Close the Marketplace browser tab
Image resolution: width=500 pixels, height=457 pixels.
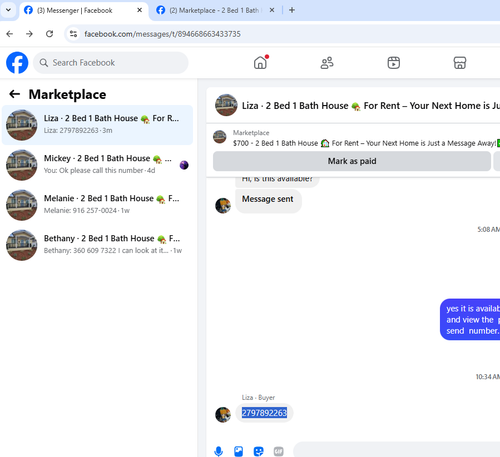(x=272, y=10)
